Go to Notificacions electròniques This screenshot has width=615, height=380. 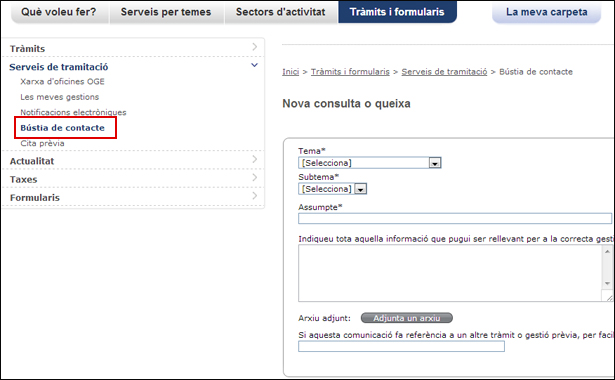point(73,112)
